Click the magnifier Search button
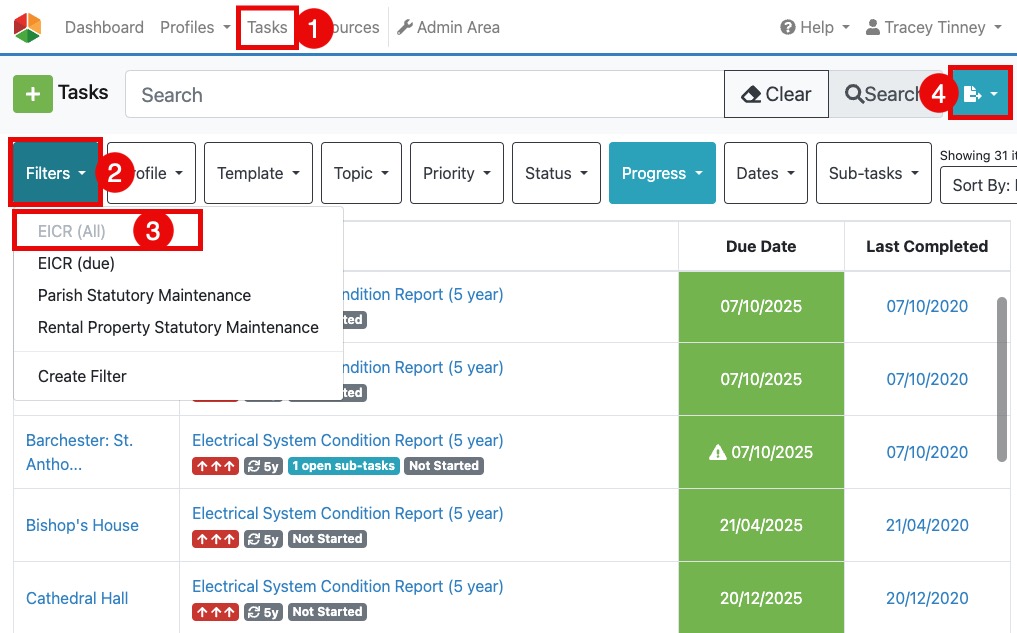The height and width of the screenshot is (633, 1017). point(882,94)
